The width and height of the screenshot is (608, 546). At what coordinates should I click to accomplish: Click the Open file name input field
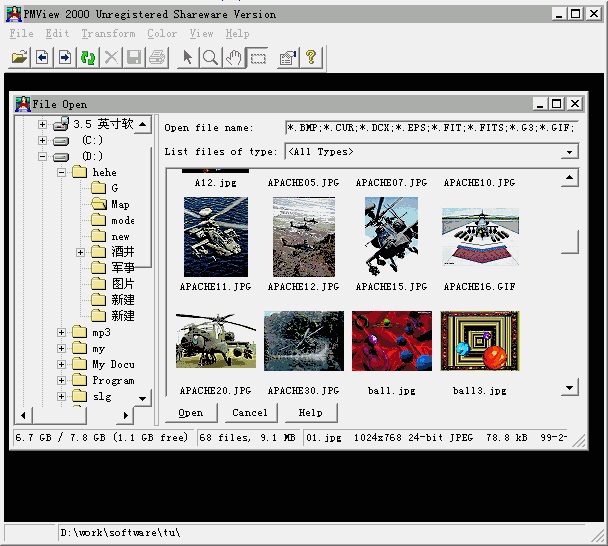click(430, 128)
